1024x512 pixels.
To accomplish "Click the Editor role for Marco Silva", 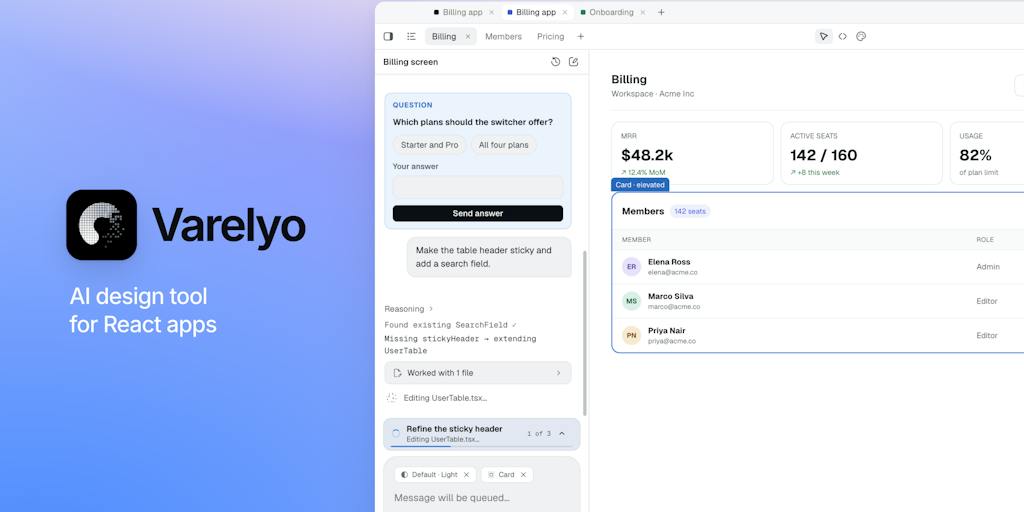I will coord(987,301).
